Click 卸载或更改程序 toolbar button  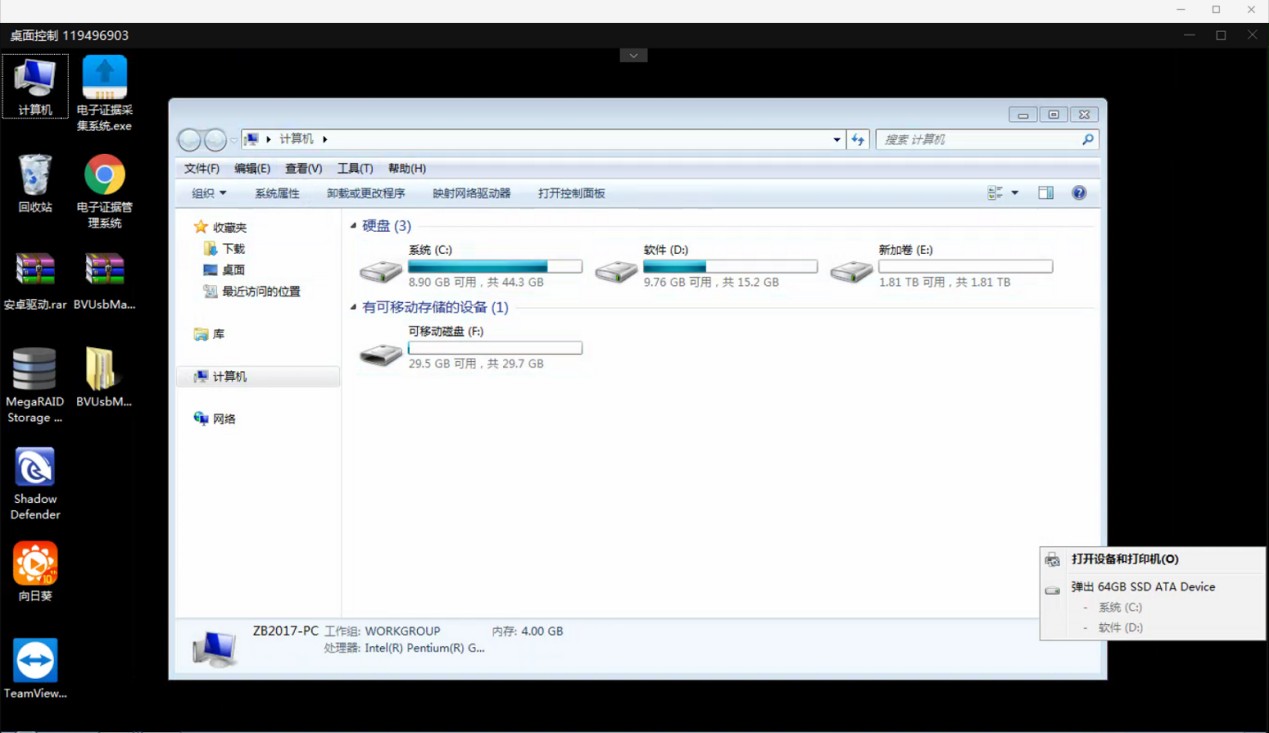[x=366, y=193]
